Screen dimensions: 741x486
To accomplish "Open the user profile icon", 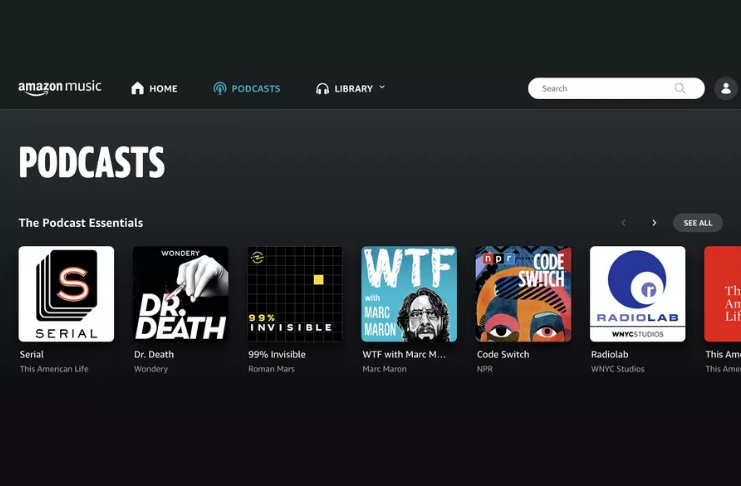I will 726,88.
